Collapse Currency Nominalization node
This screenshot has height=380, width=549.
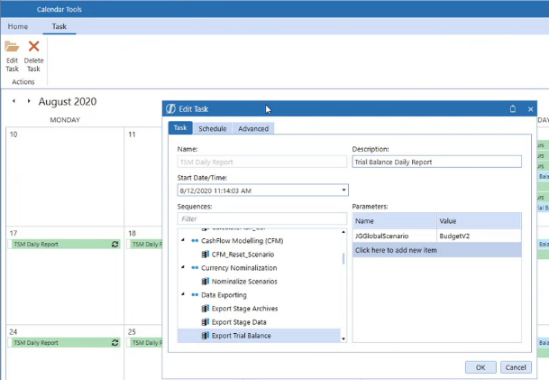tap(183, 267)
